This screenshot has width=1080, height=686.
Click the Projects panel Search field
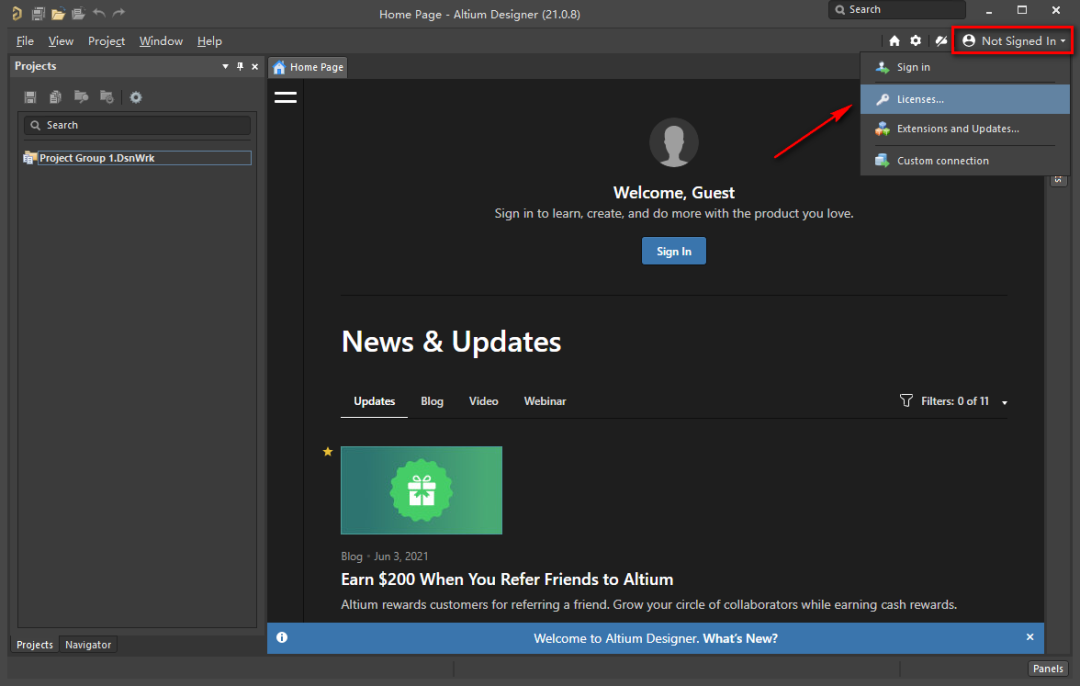137,125
